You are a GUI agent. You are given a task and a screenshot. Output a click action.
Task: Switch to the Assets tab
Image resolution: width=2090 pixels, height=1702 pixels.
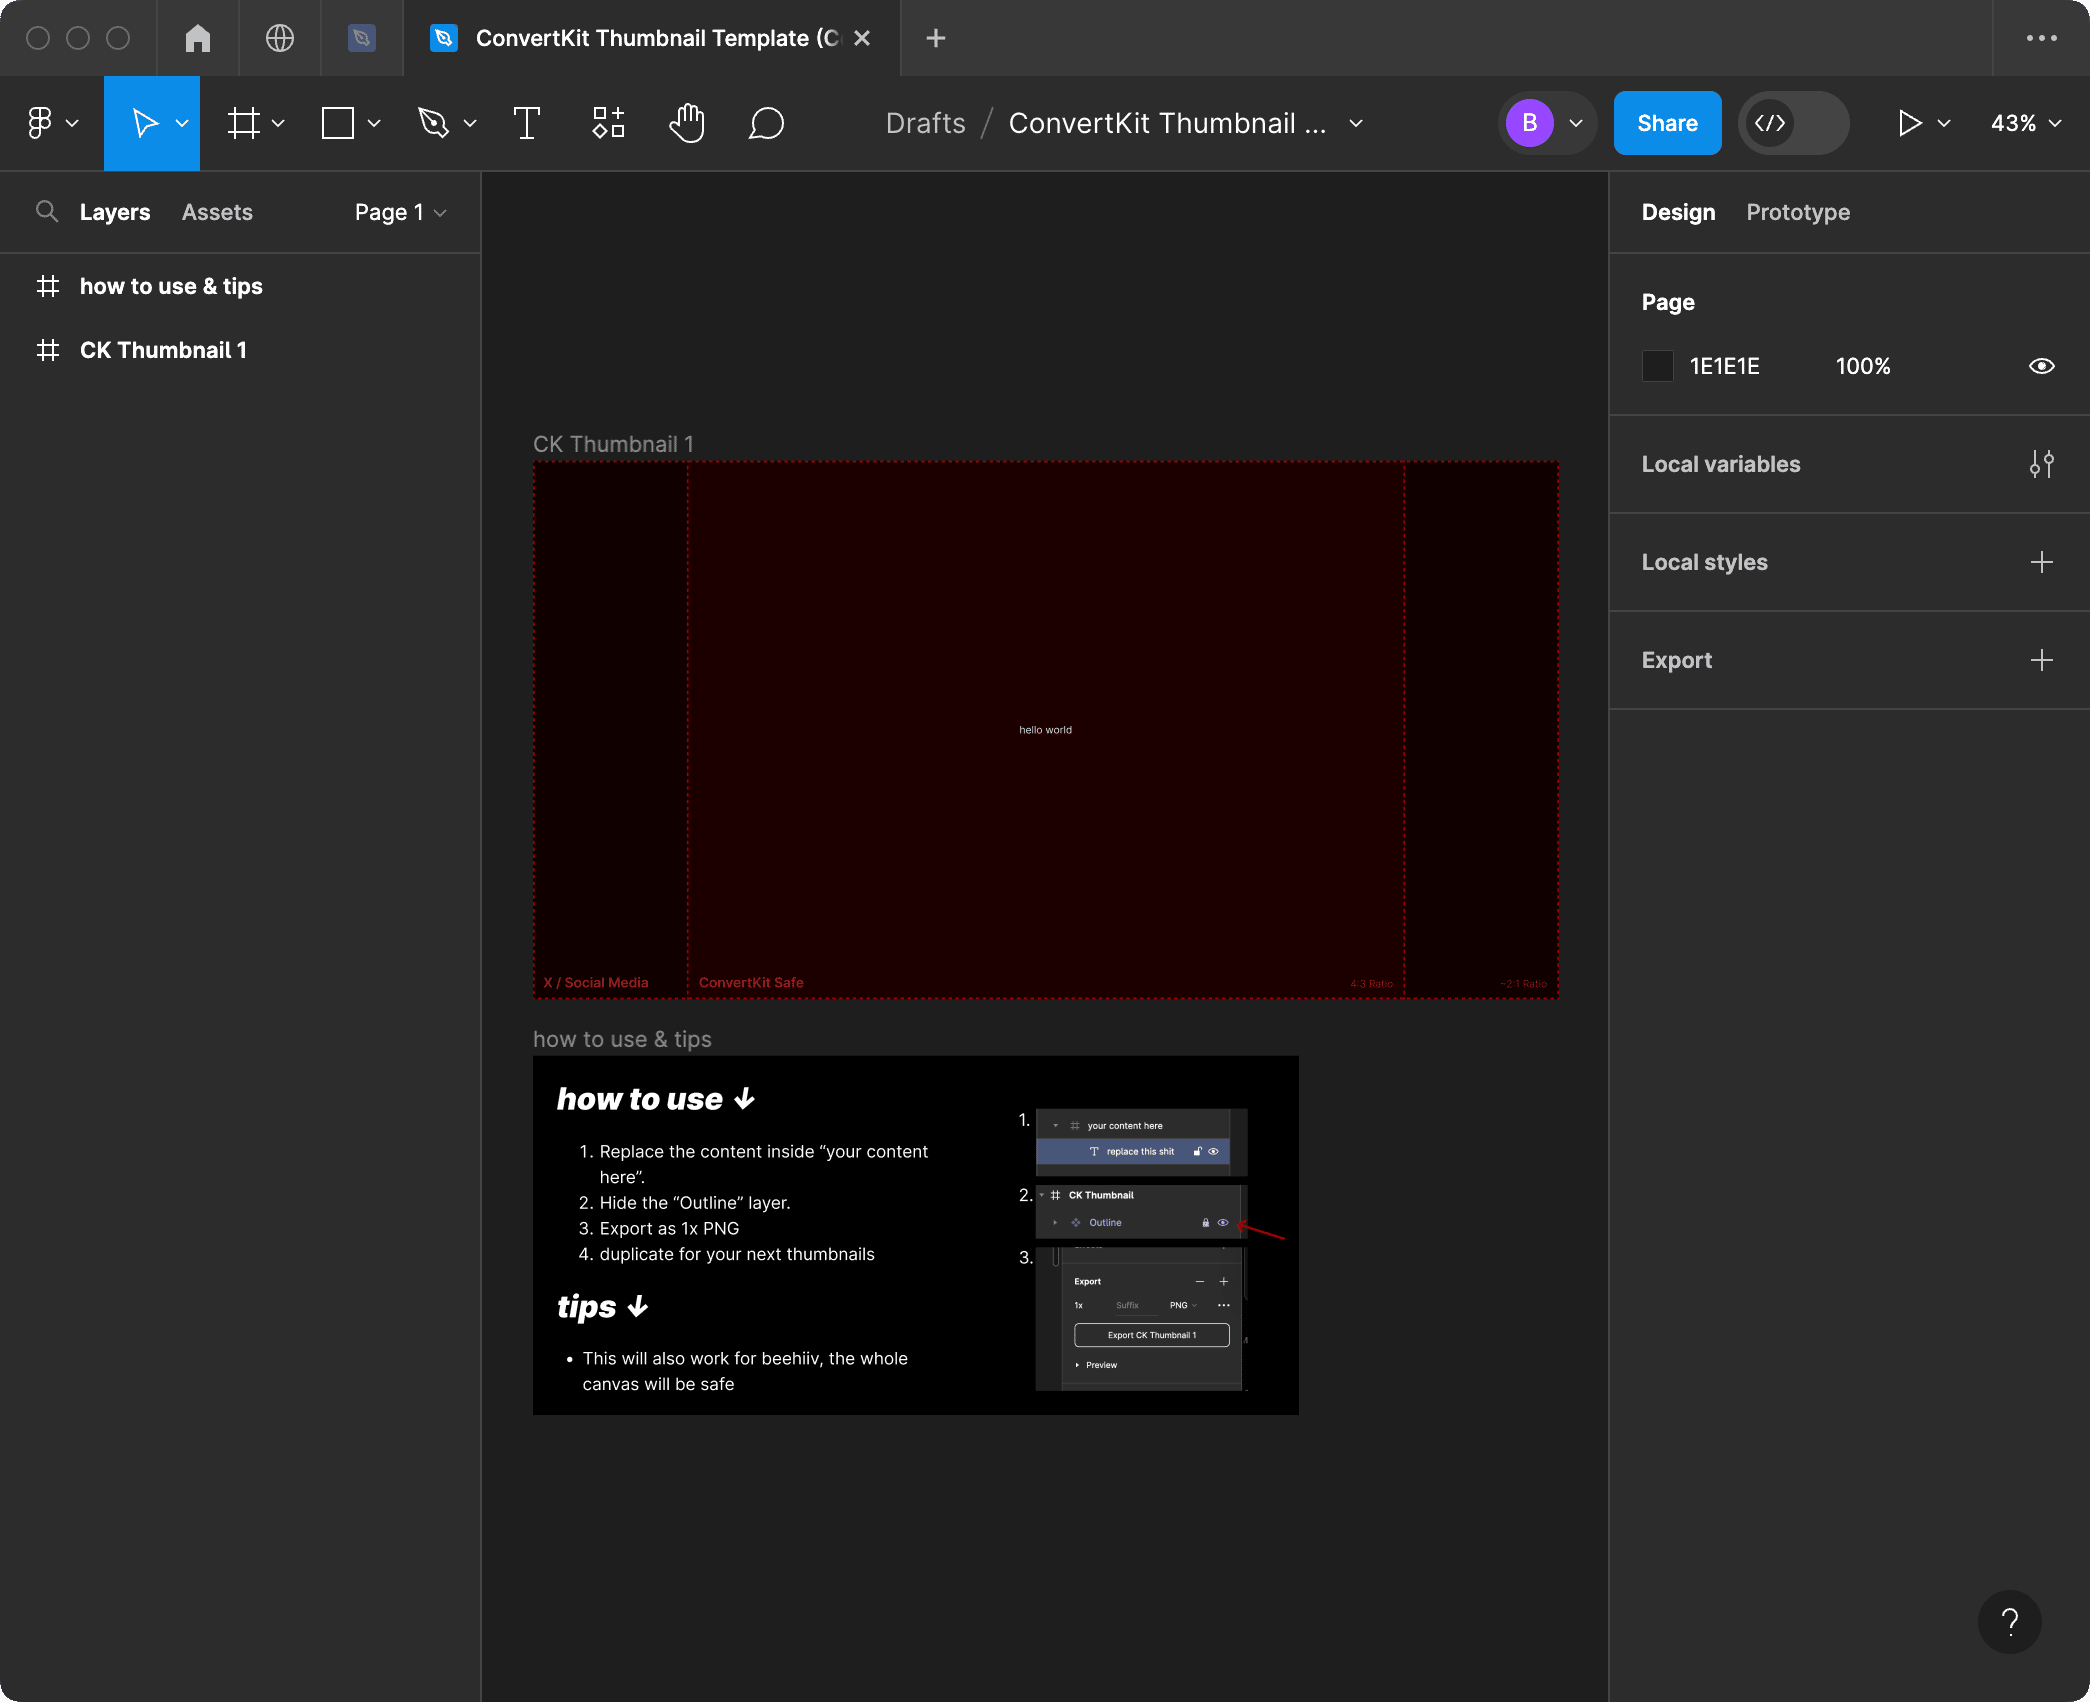tap(217, 212)
